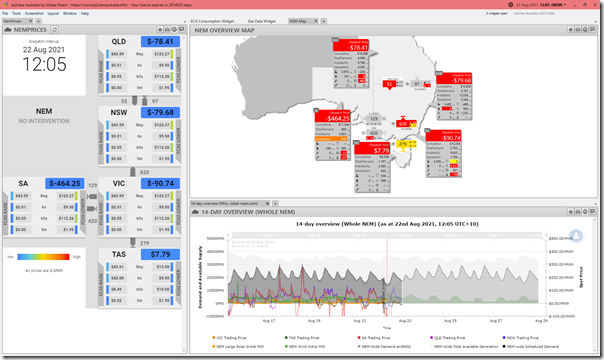Toggle TAS Trading Price legend series
The height and width of the screenshot is (360, 604).
[302, 338]
